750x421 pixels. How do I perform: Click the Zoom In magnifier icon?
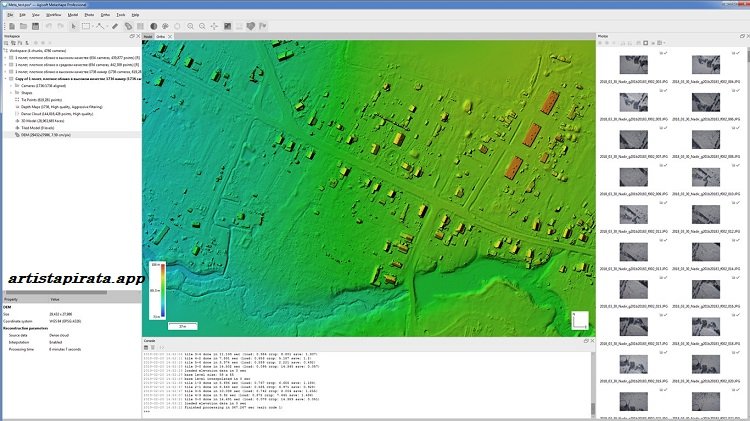tap(190, 25)
